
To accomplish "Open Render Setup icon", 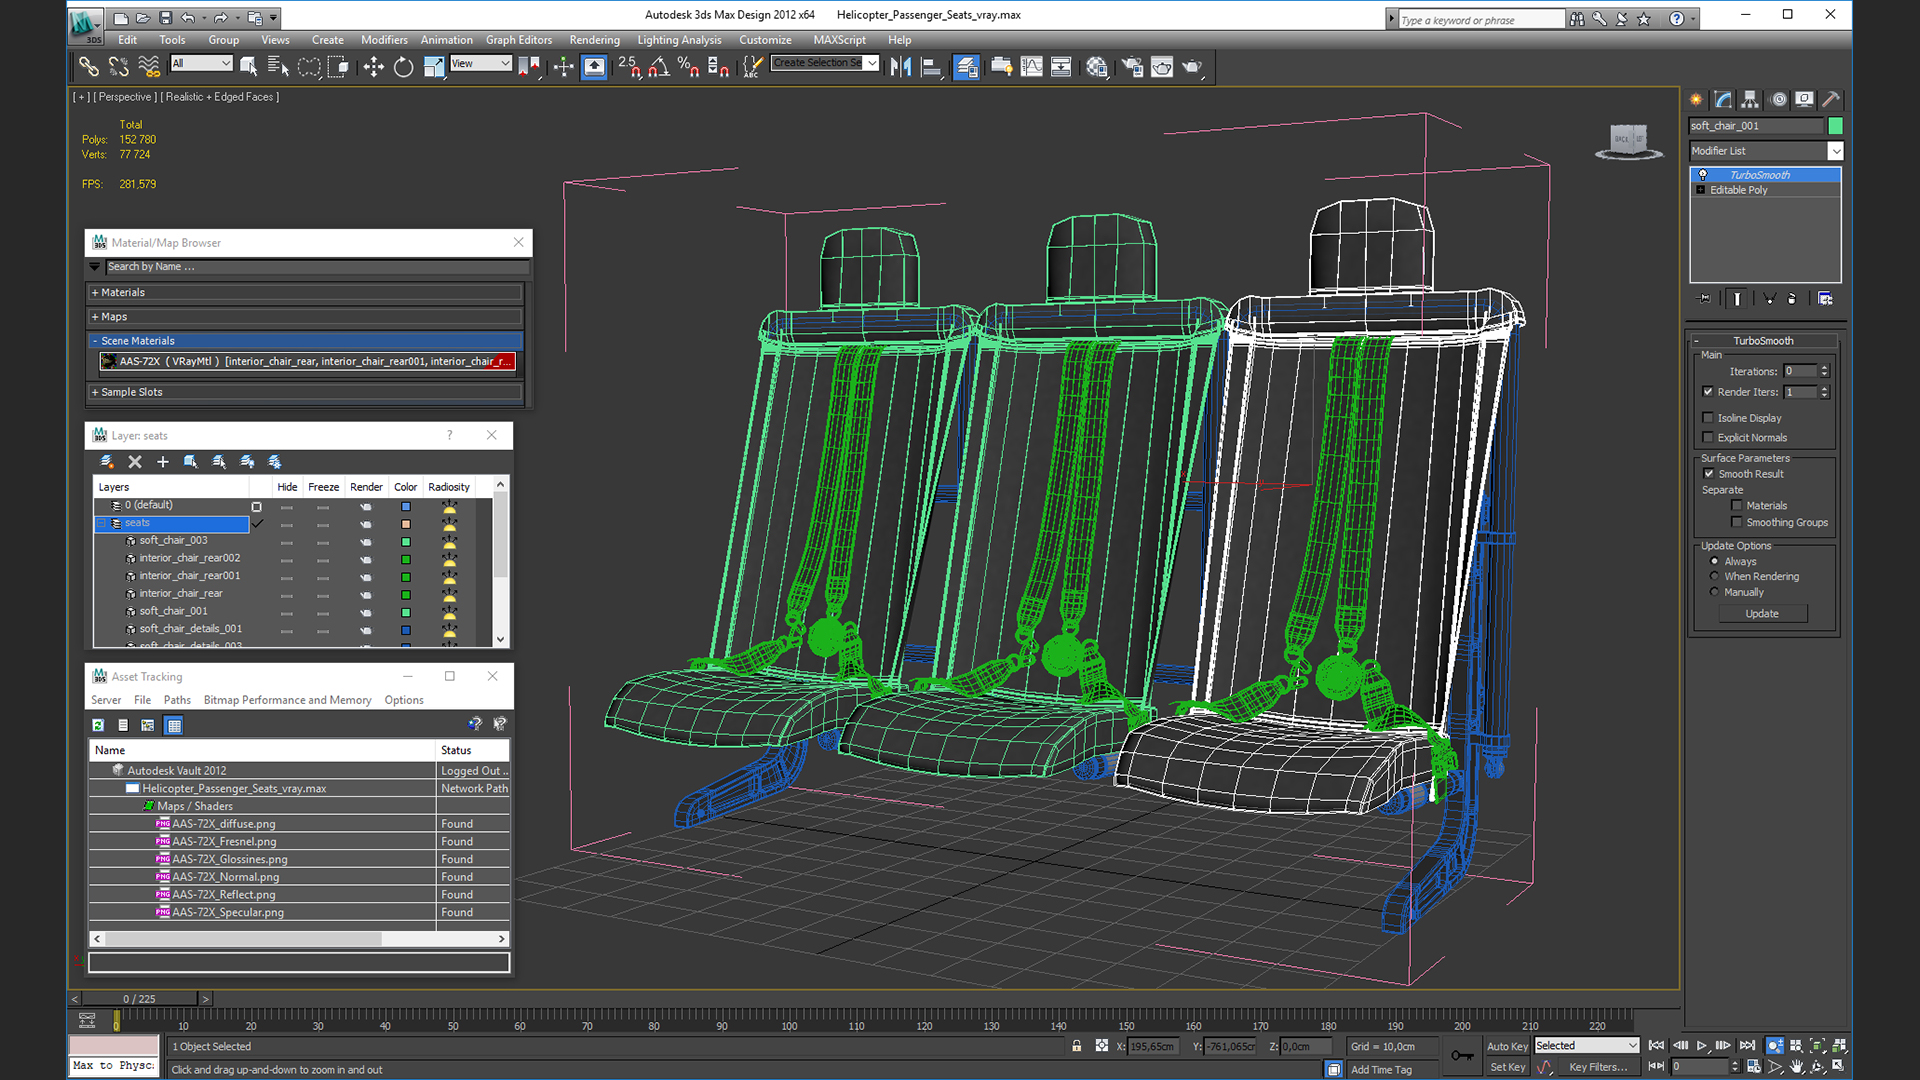I will (x=1132, y=67).
